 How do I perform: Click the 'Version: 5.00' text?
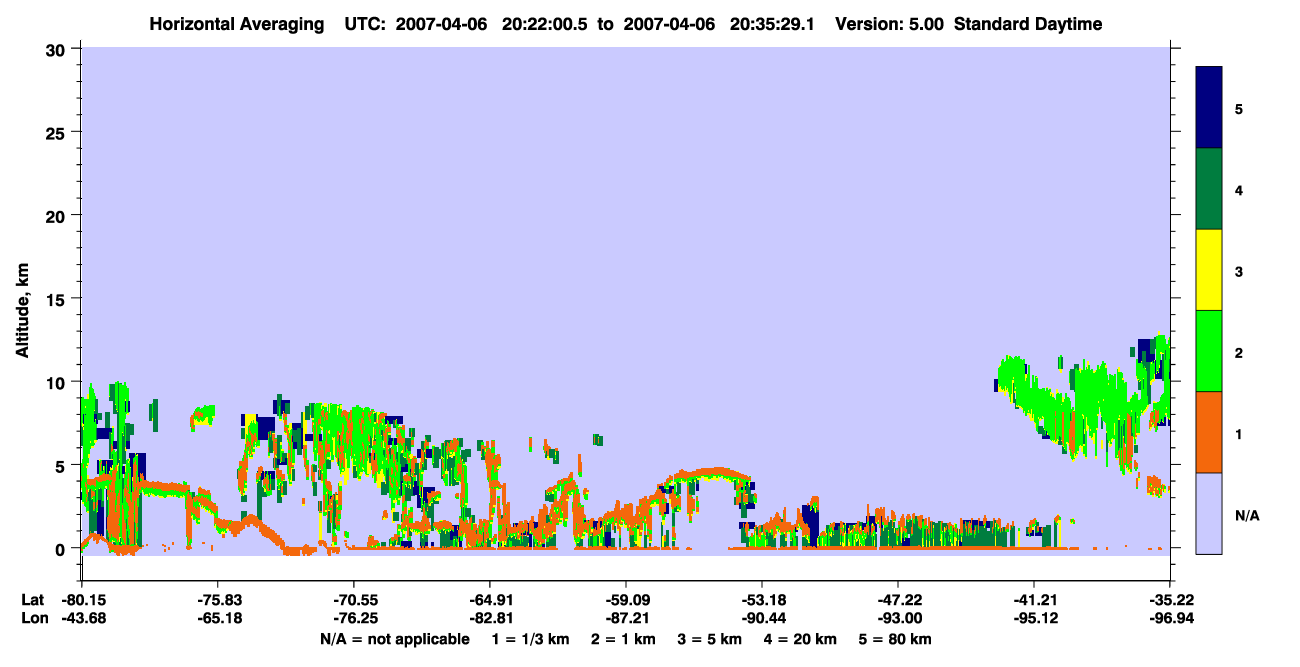pyautogui.click(x=890, y=24)
